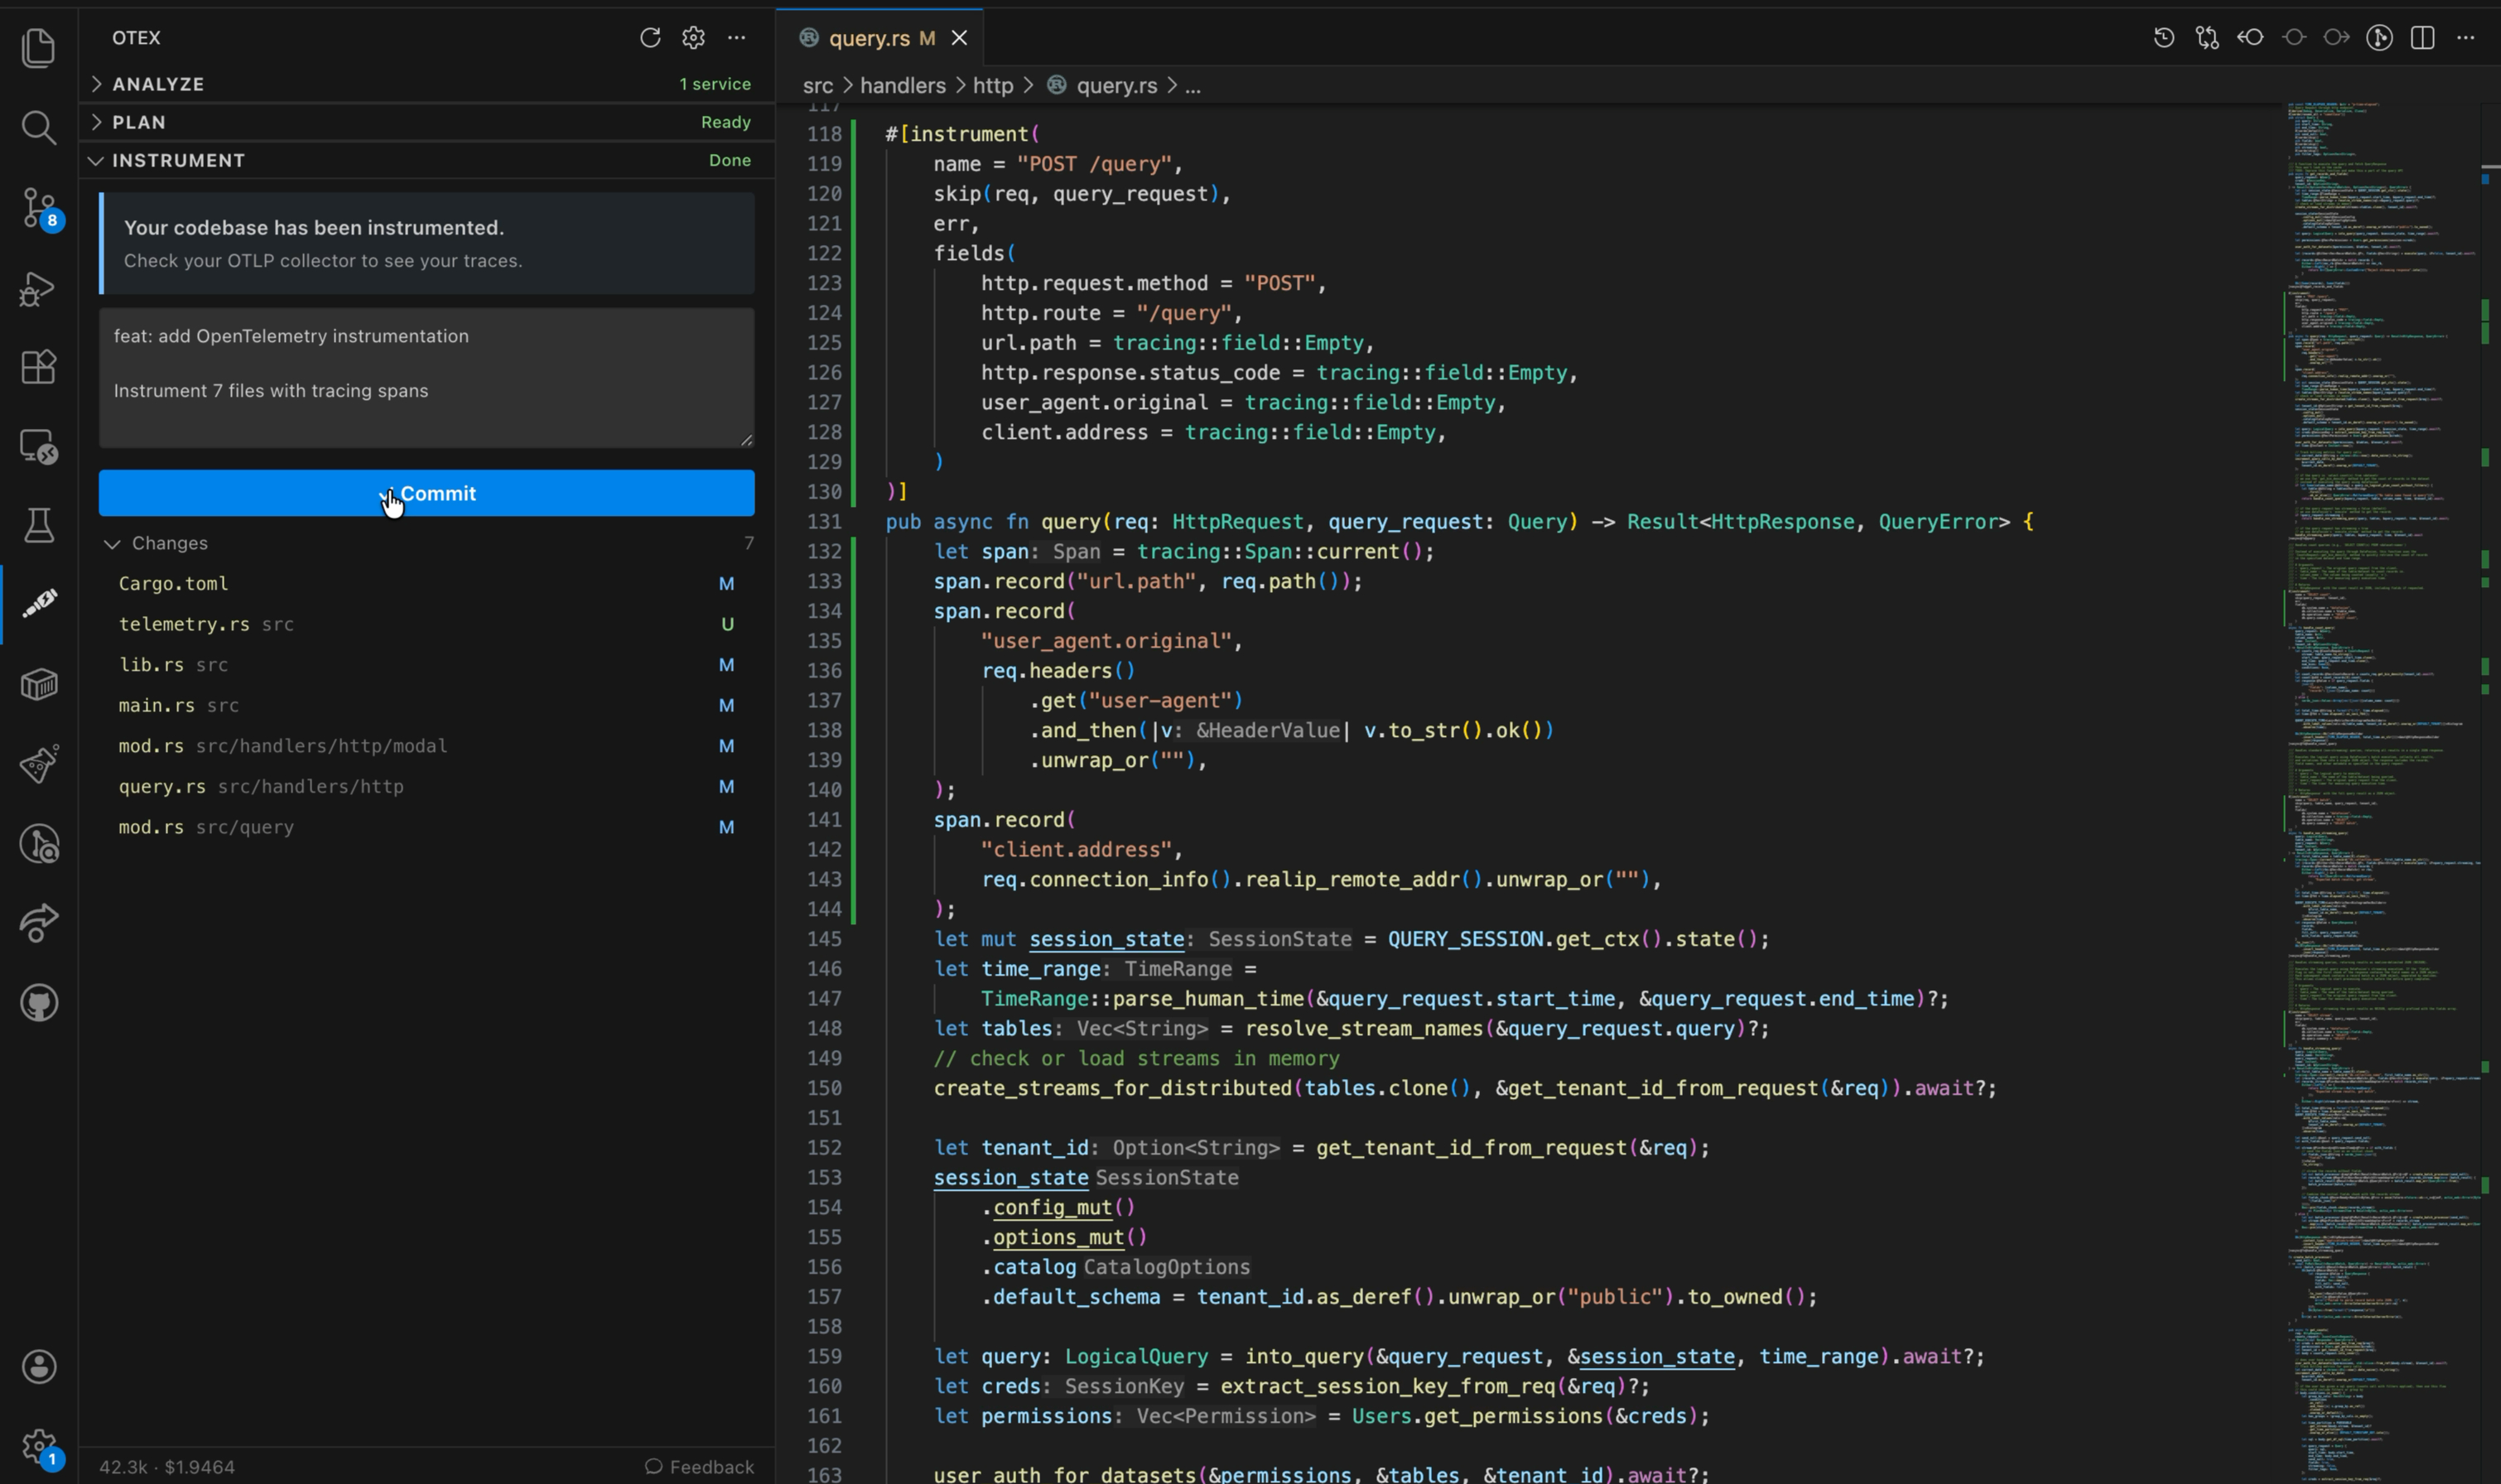Open OTEX settings gear
Image resolution: width=2501 pixels, height=1484 pixels.
tap(693, 37)
